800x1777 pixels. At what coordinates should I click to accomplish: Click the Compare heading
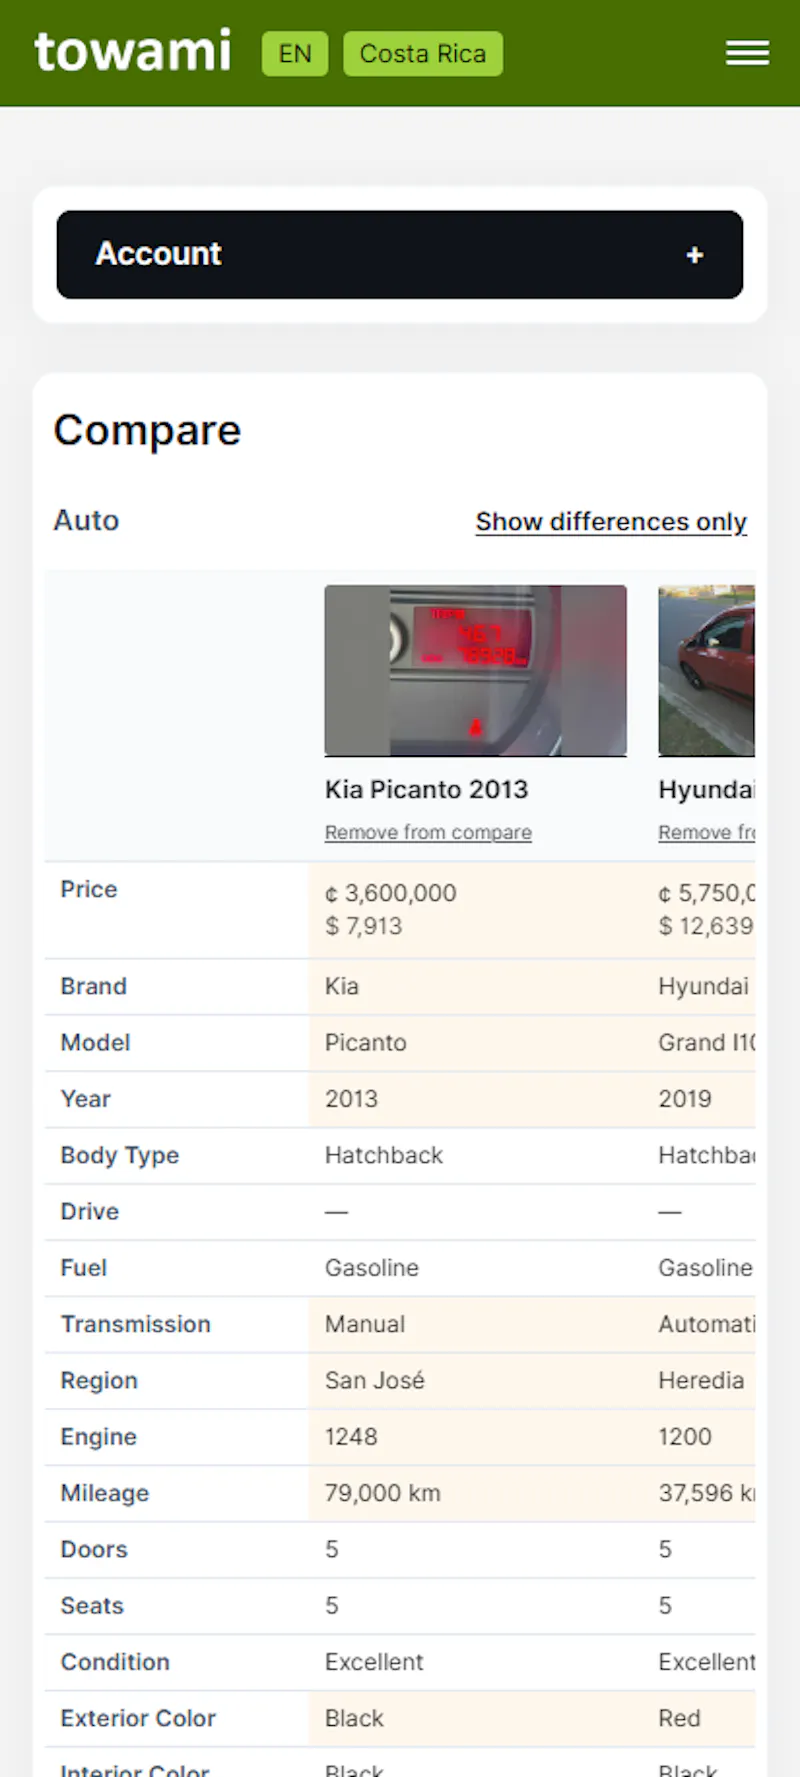point(147,430)
